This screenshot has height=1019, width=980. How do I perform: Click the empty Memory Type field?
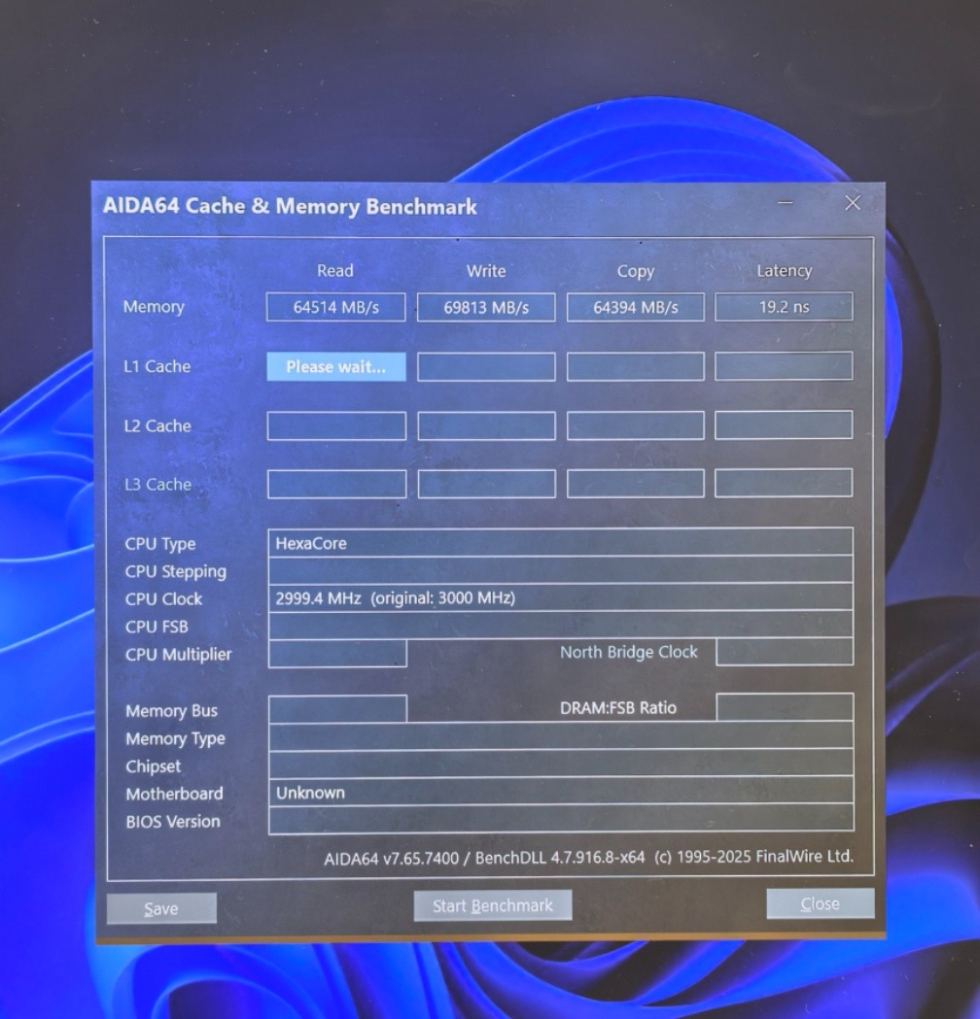(561, 736)
